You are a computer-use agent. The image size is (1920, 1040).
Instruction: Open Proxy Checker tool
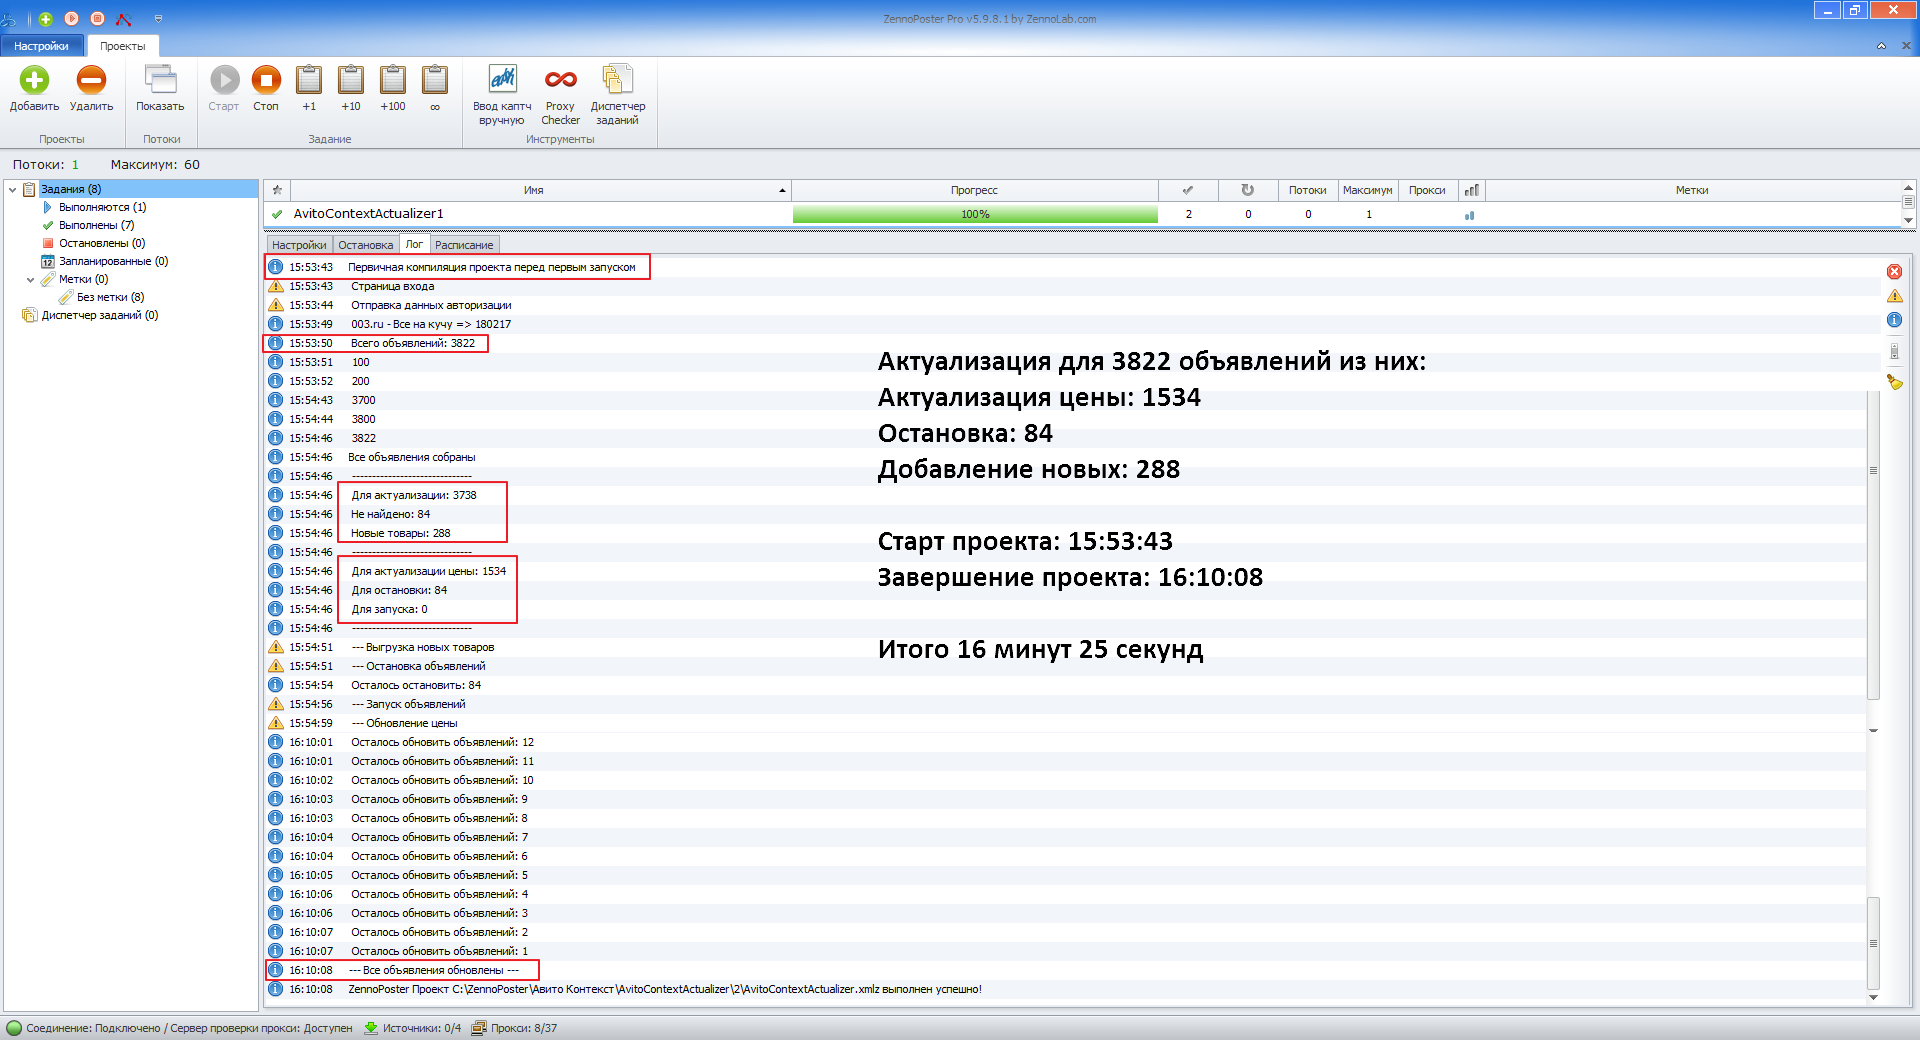[560, 81]
